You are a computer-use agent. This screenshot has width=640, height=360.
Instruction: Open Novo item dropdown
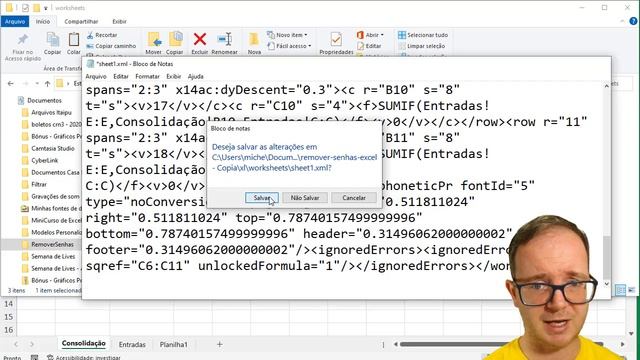[287, 35]
